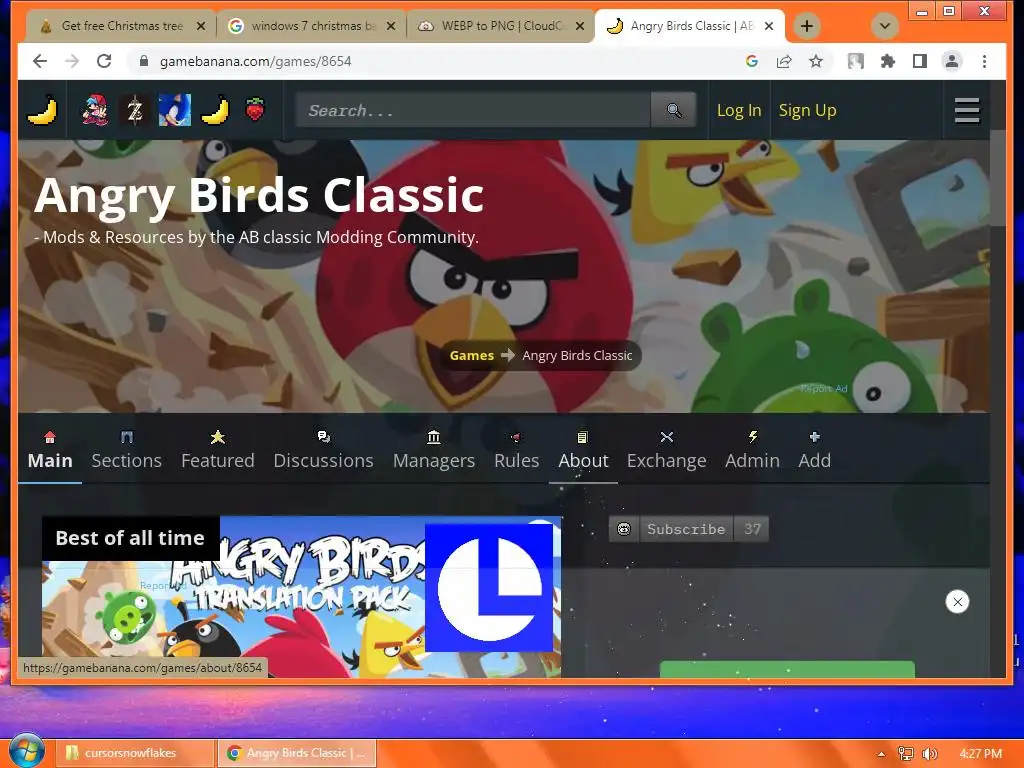Open the Main section tab

[50, 451]
